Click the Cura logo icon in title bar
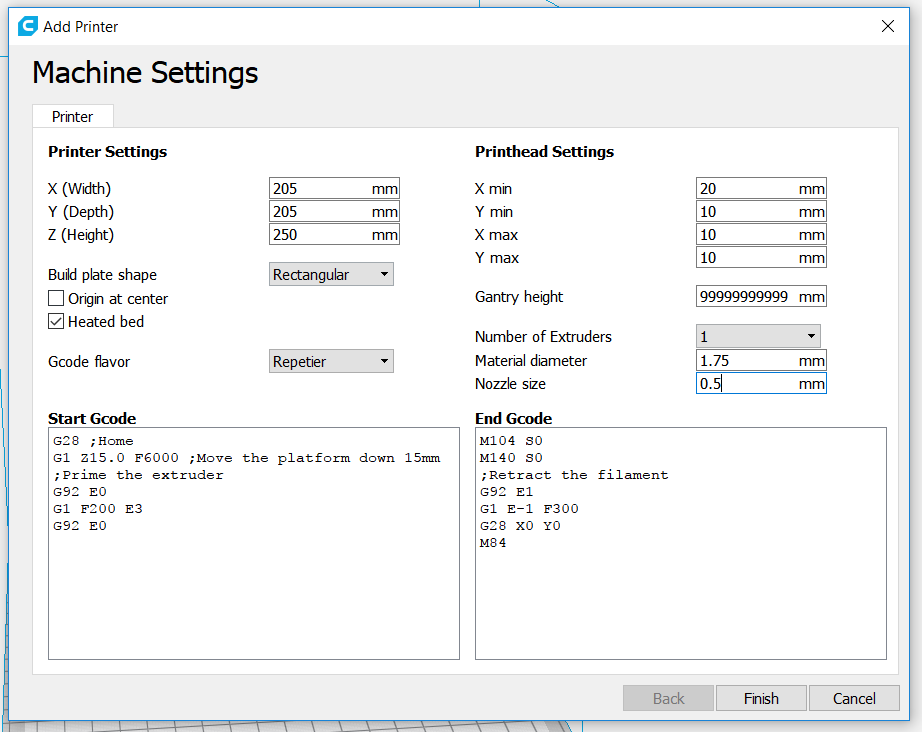Viewport: 922px width, 732px height. click(x=28, y=27)
